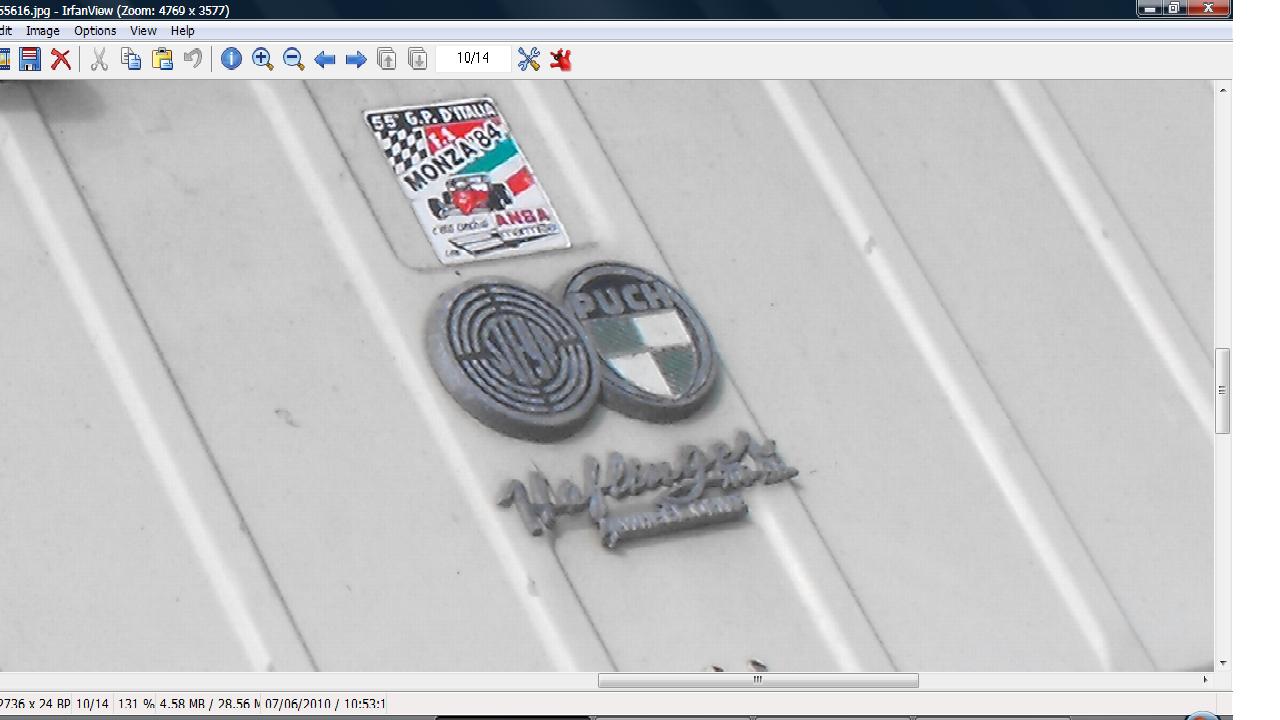Click the Undo arrow icon
The height and width of the screenshot is (720, 1280).
(x=193, y=59)
